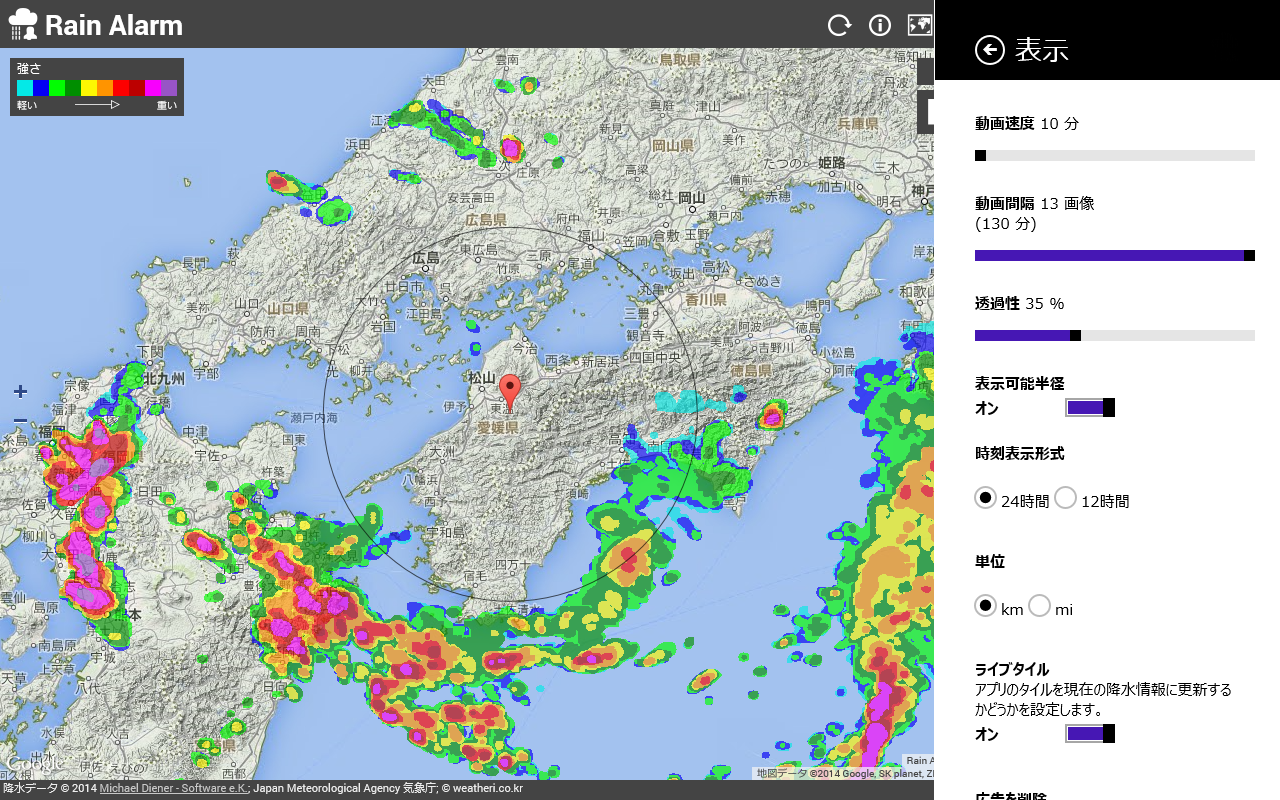Click the 香川県 label on the map

point(705,299)
